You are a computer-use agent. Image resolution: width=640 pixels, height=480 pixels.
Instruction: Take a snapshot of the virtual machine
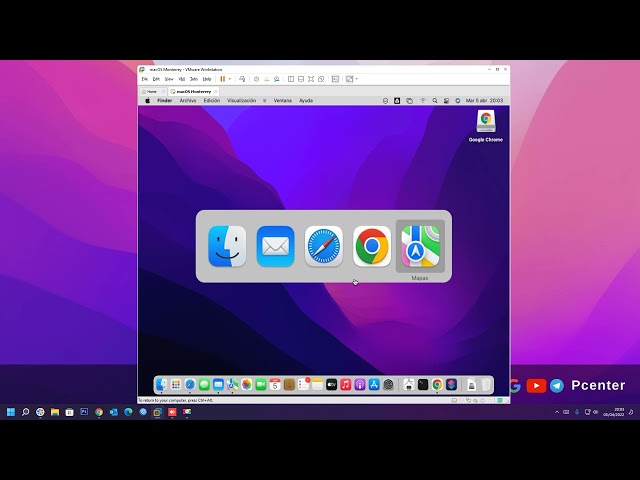[256, 79]
